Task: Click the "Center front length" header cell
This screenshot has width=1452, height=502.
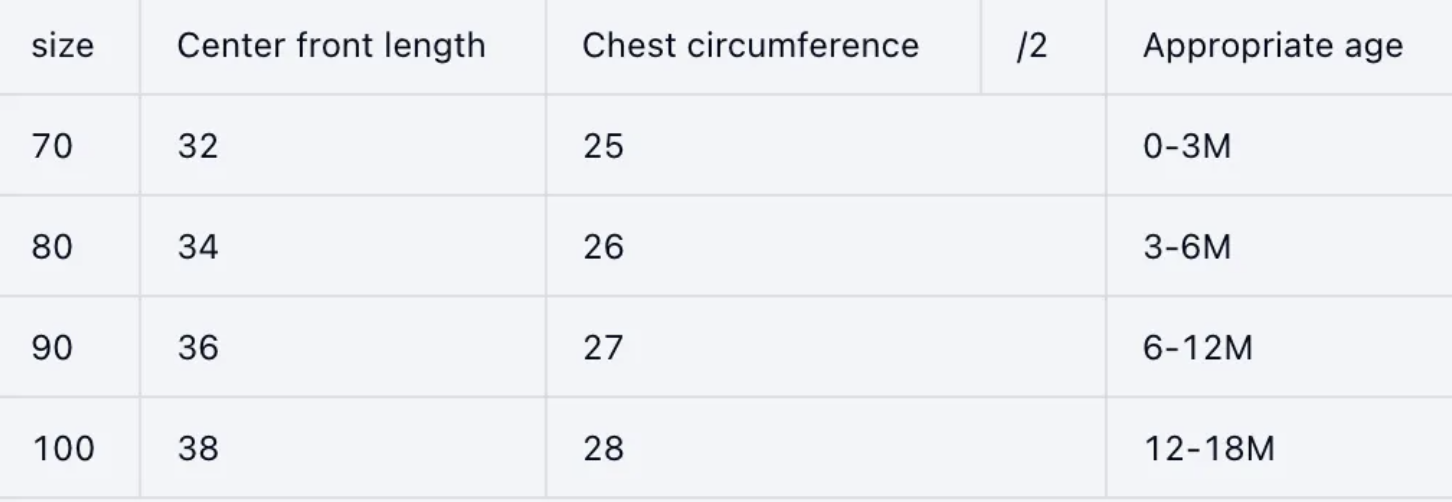Action: [x=330, y=46]
